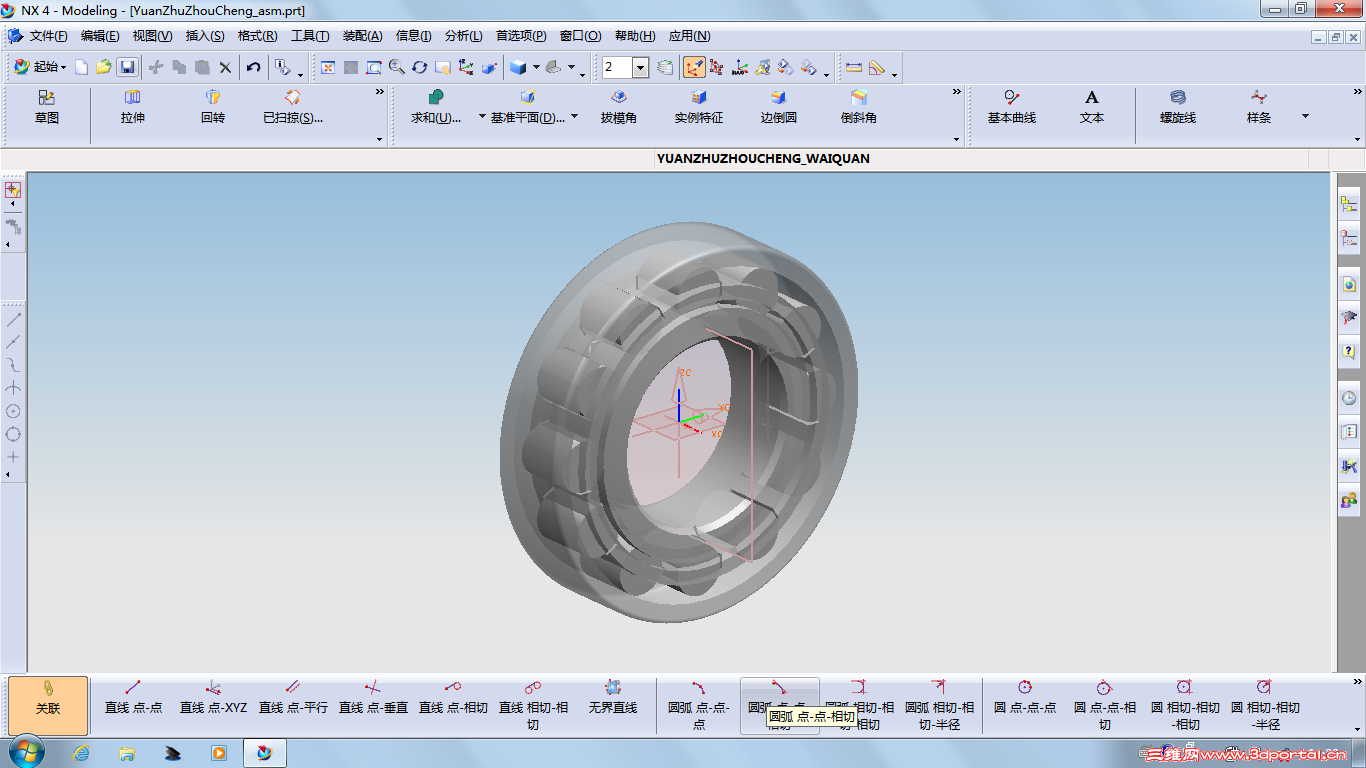Click the Fit view toolbar icon
Image resolution: width=1366 pixels, height=768 pixels.
(x=327, y=67)
